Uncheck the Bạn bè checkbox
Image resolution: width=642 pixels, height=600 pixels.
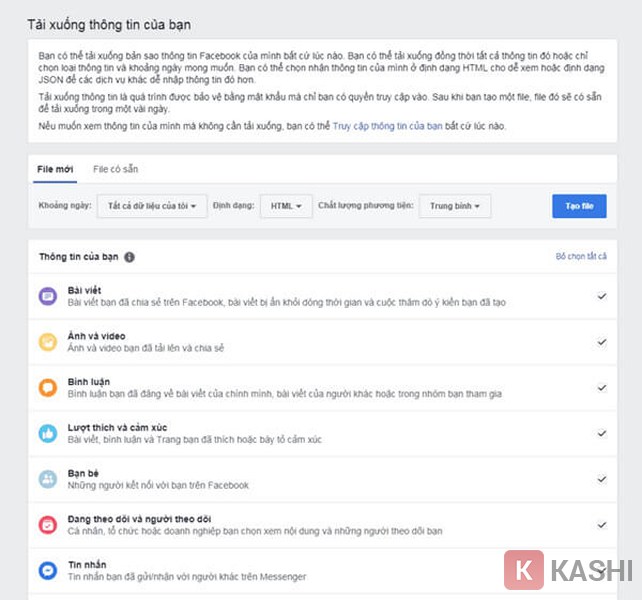coord(601,479)
